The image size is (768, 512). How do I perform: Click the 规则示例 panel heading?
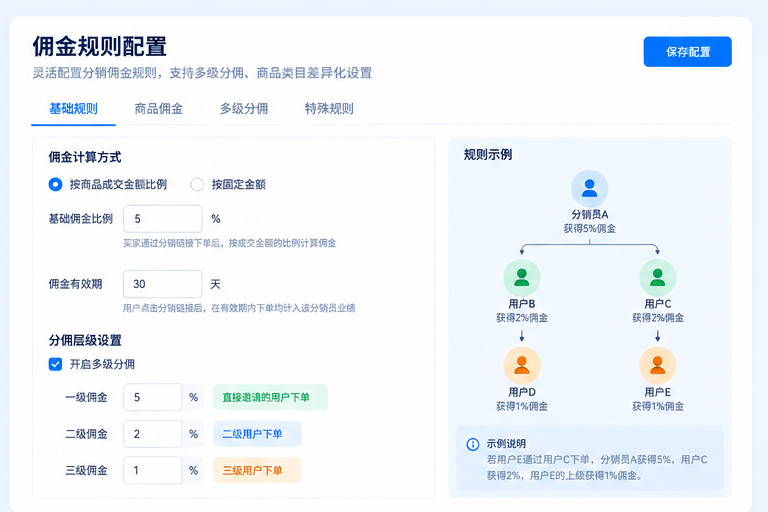[x=488, y=155]
